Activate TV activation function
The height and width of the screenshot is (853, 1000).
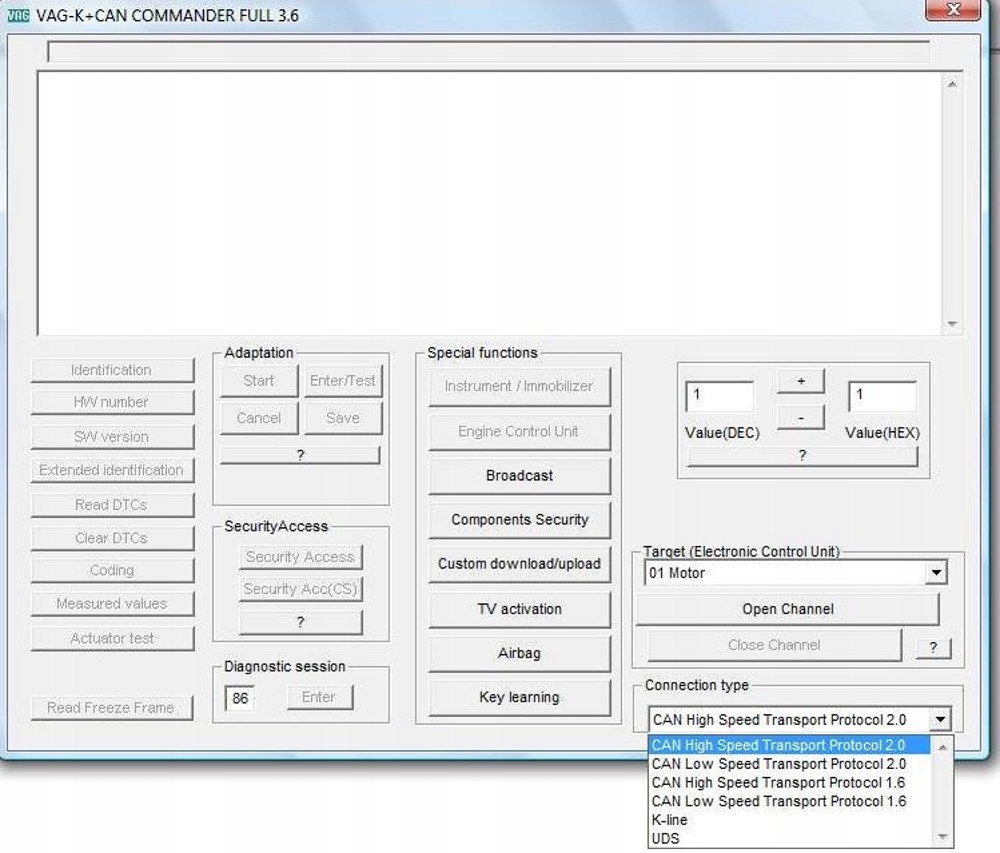tap(519, 609)
